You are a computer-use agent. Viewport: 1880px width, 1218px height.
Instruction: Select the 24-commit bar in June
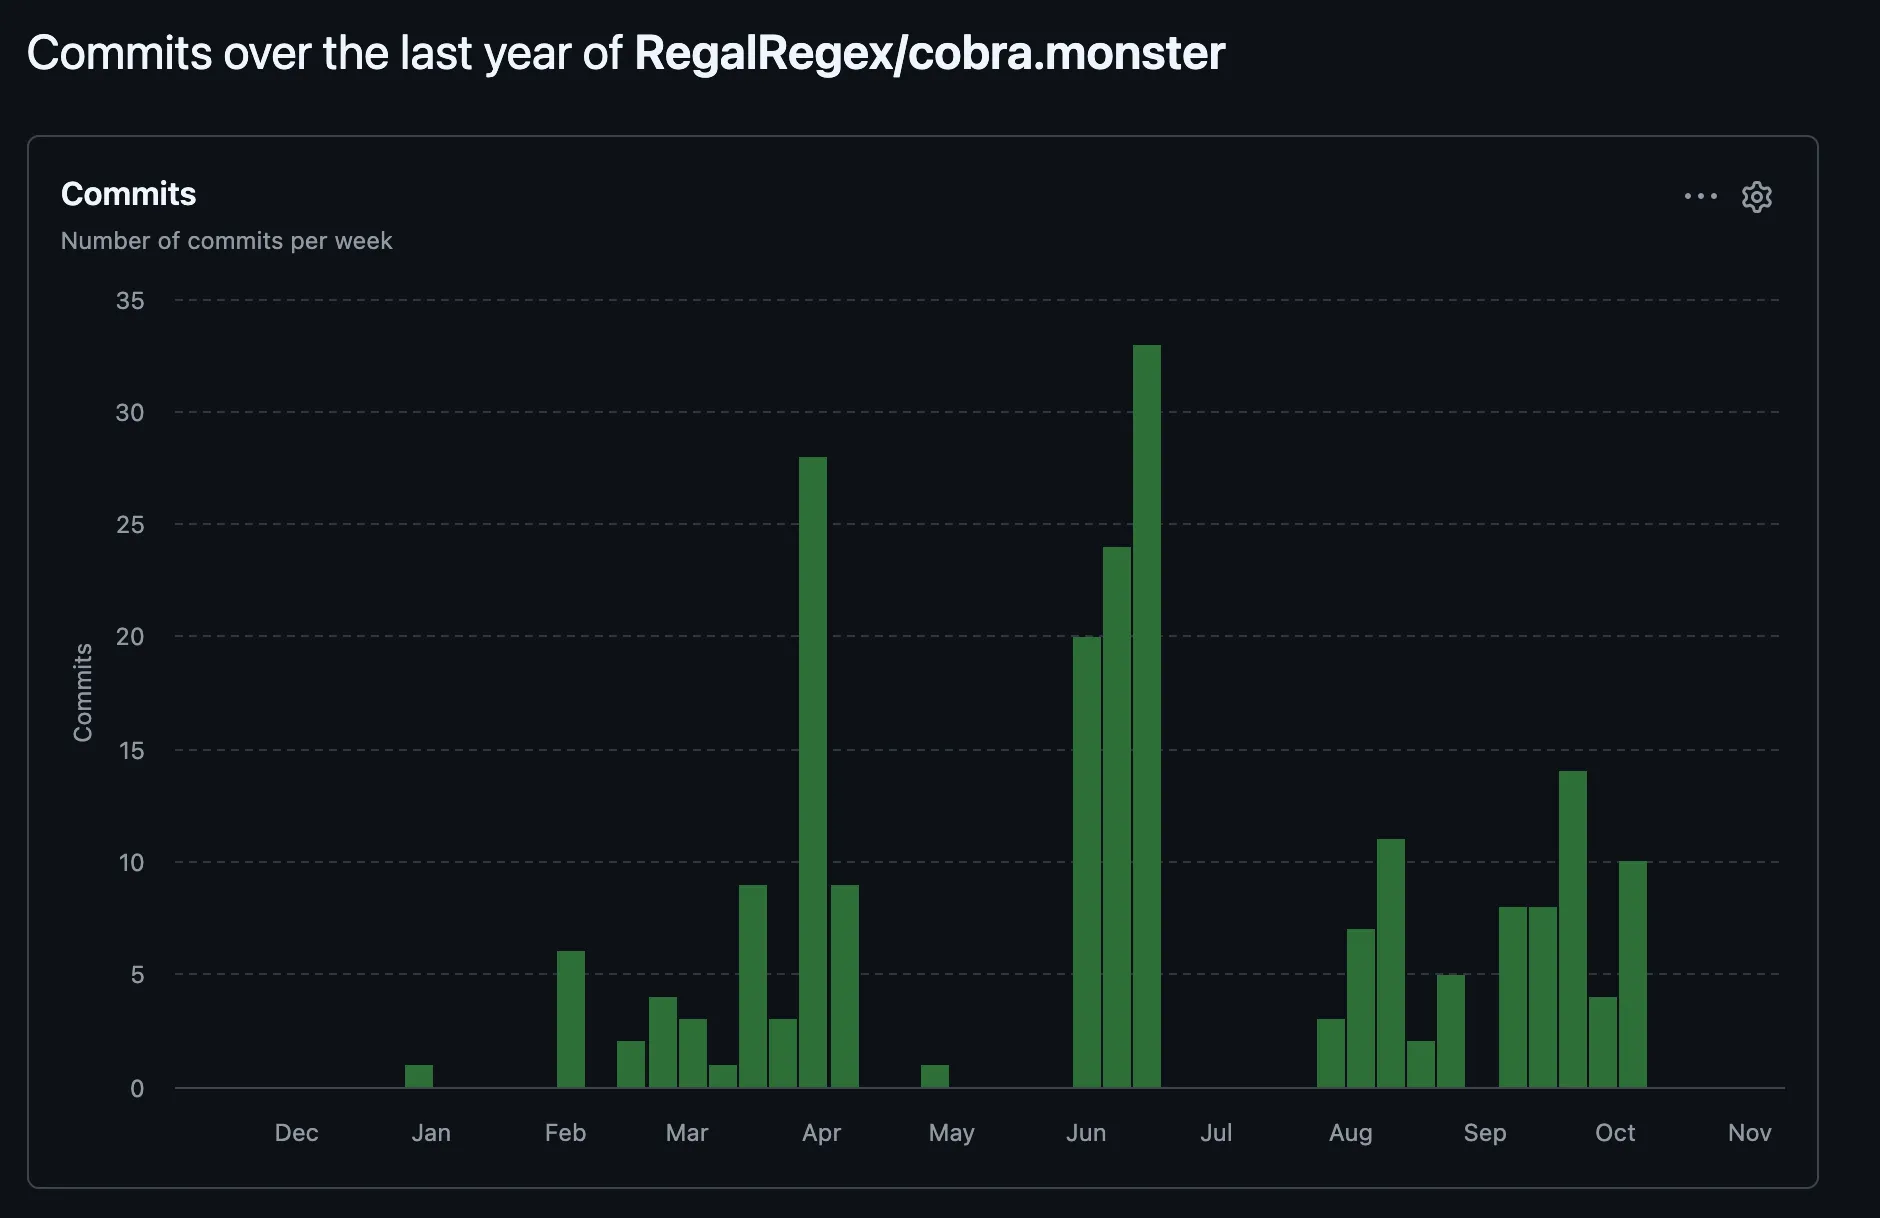pos(1117,816)
